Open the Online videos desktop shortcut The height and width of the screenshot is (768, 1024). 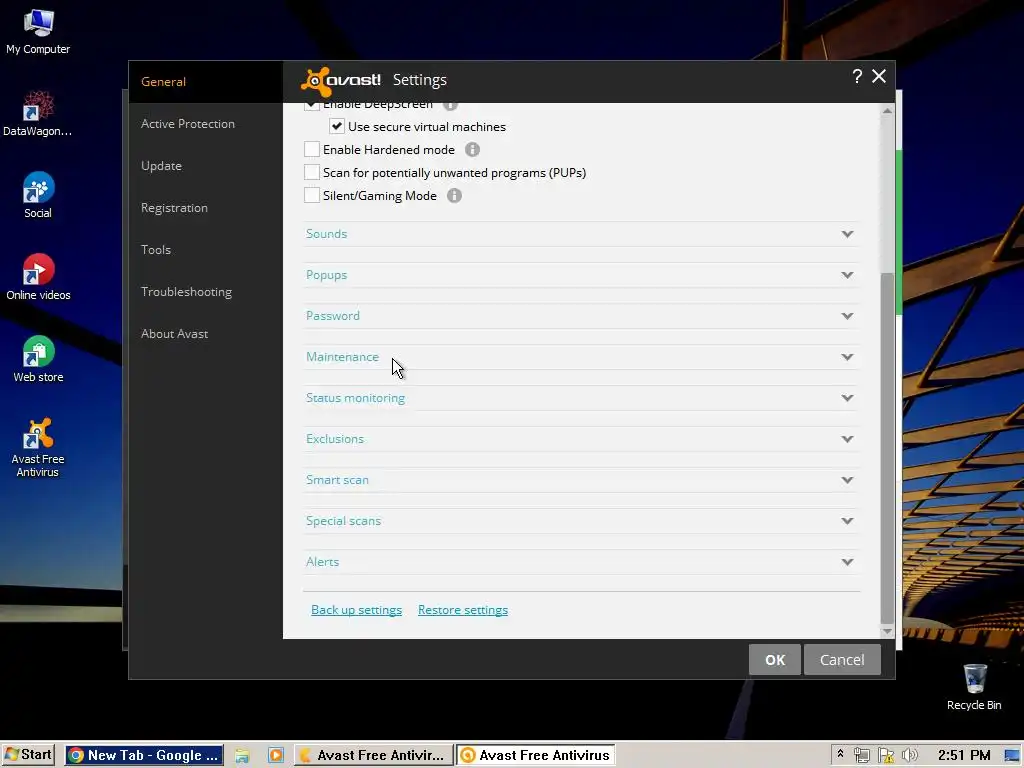[x=38, y=278]
